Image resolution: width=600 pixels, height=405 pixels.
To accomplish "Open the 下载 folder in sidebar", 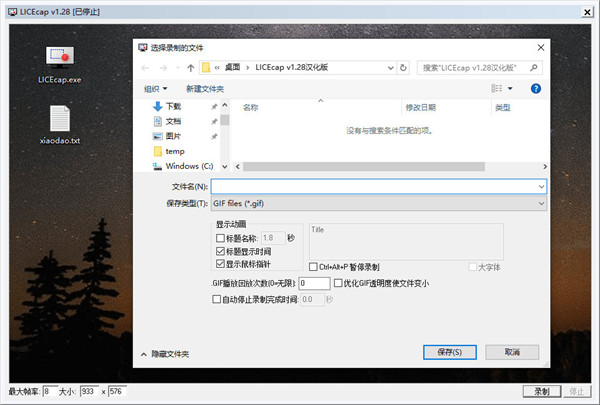I will (173, 106).
